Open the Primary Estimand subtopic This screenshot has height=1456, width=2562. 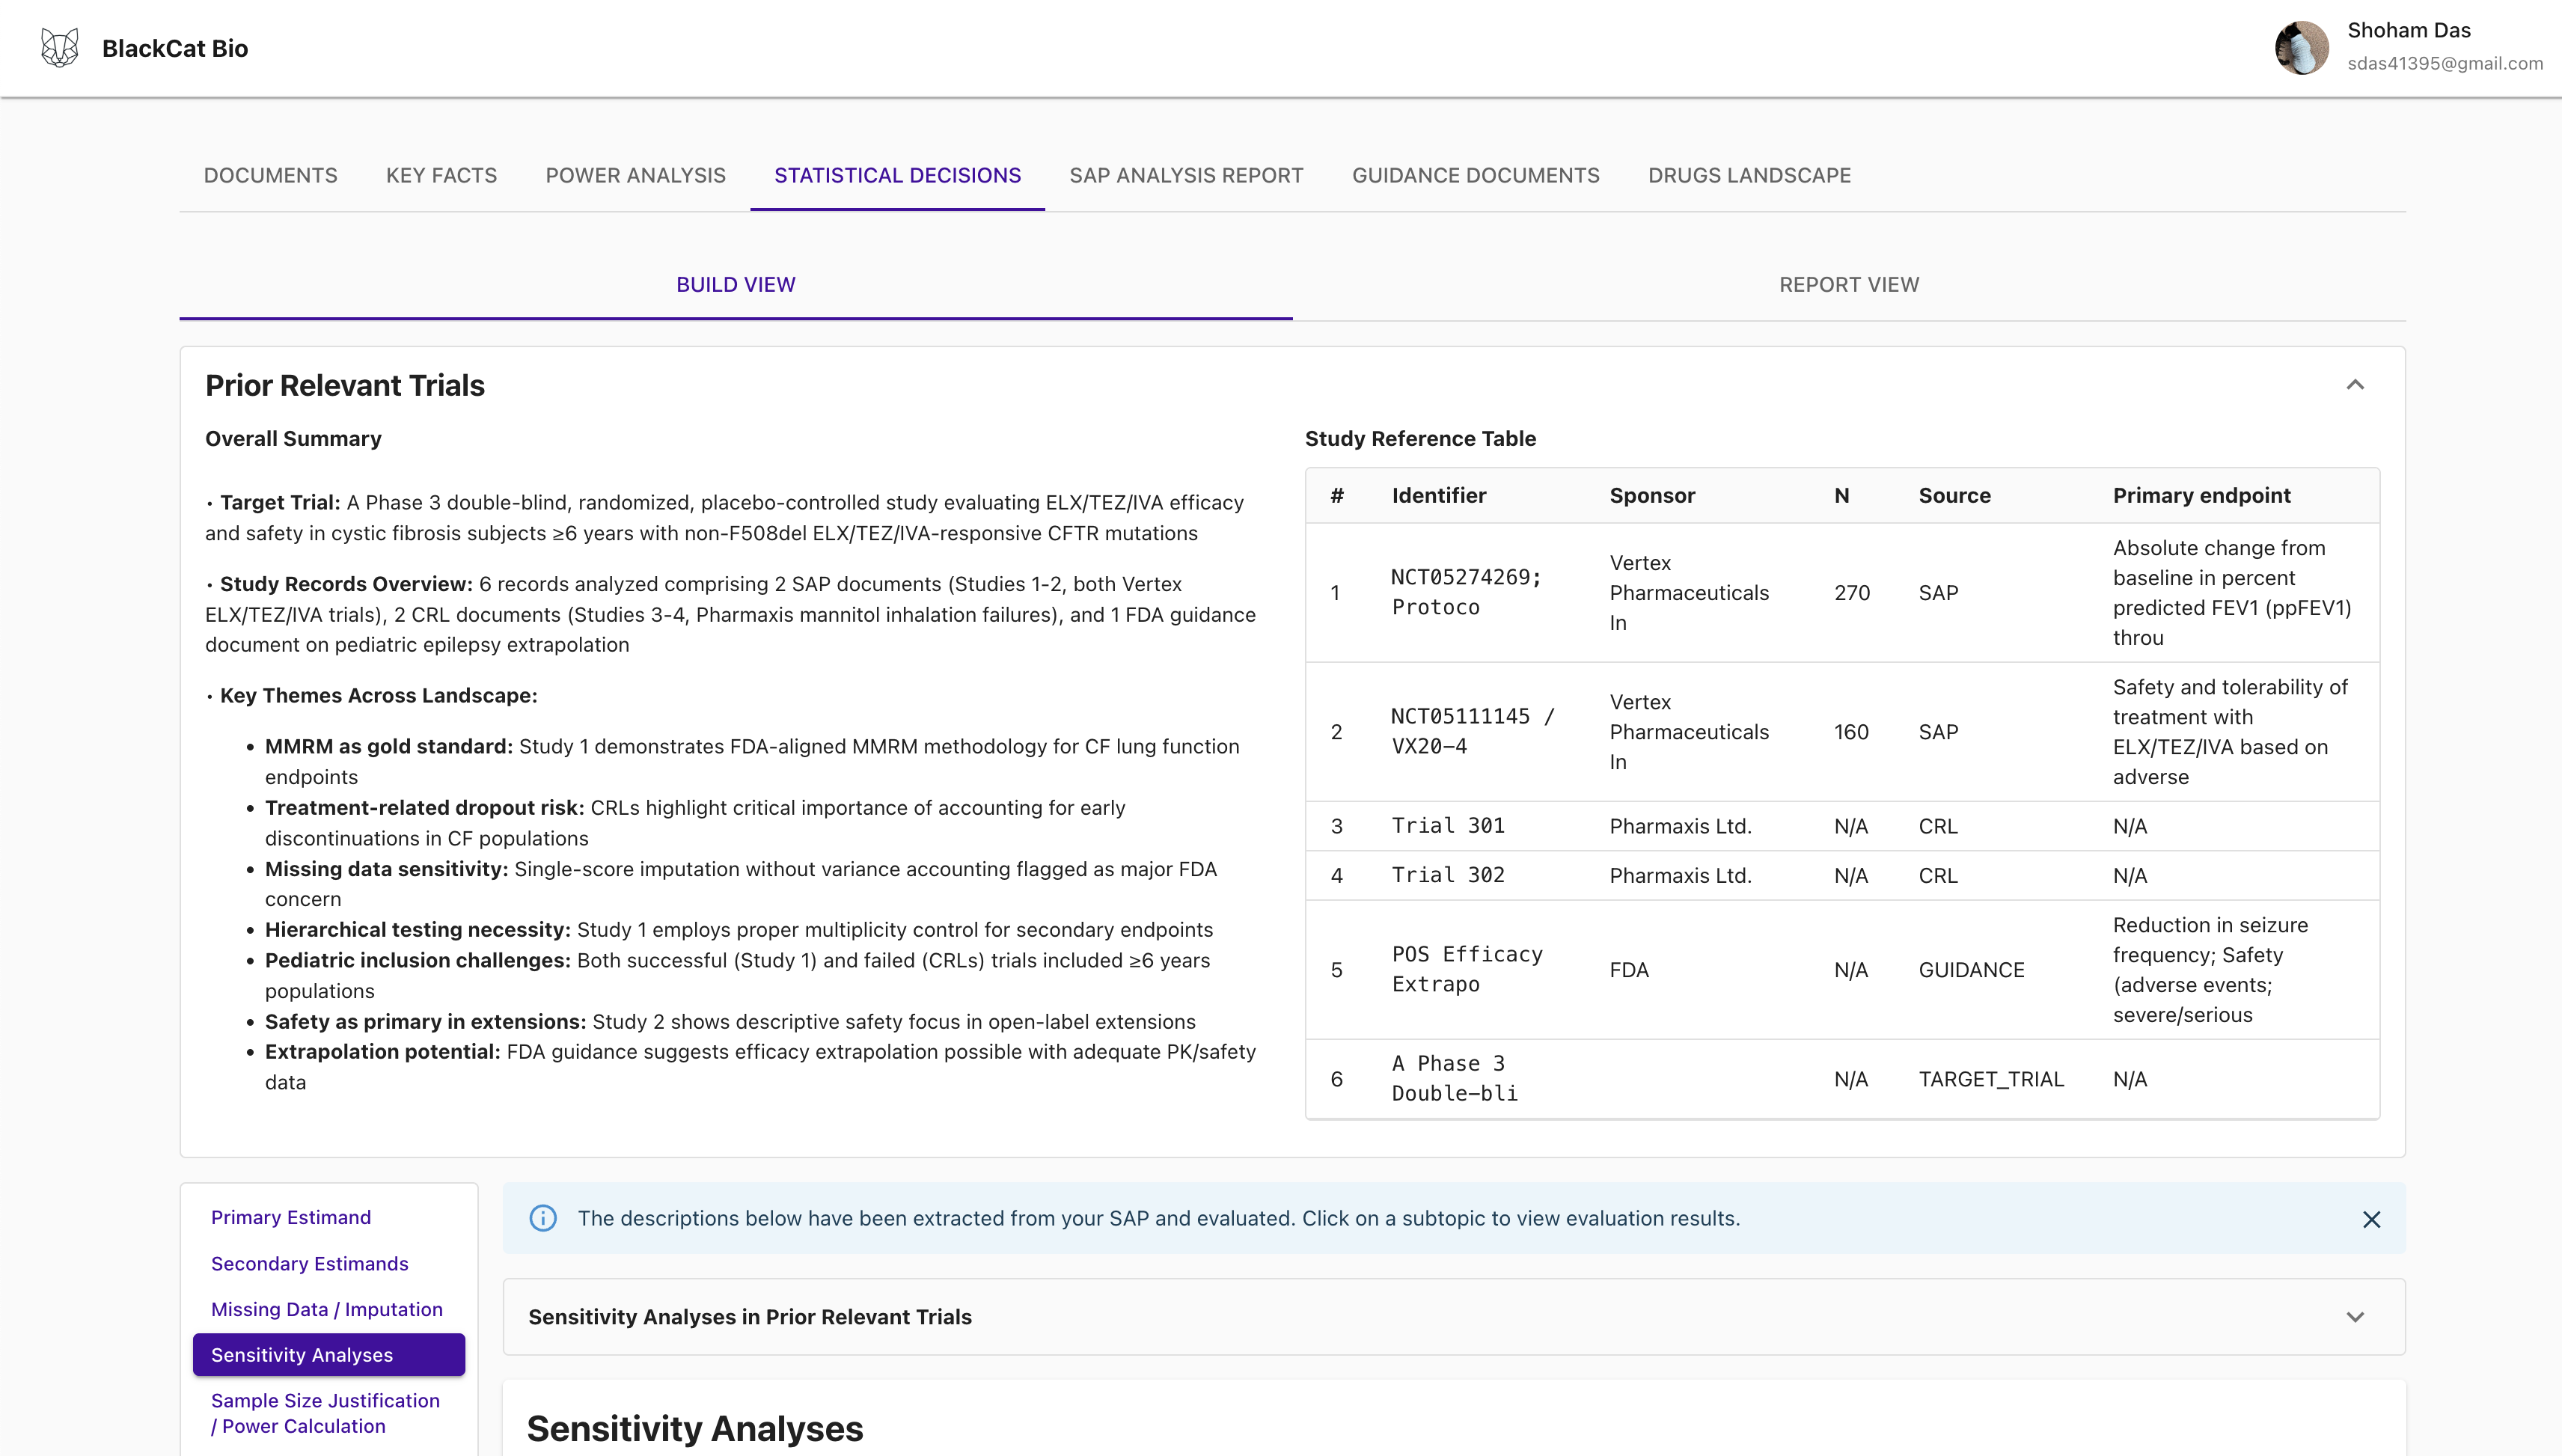(x=291, y=1217)
